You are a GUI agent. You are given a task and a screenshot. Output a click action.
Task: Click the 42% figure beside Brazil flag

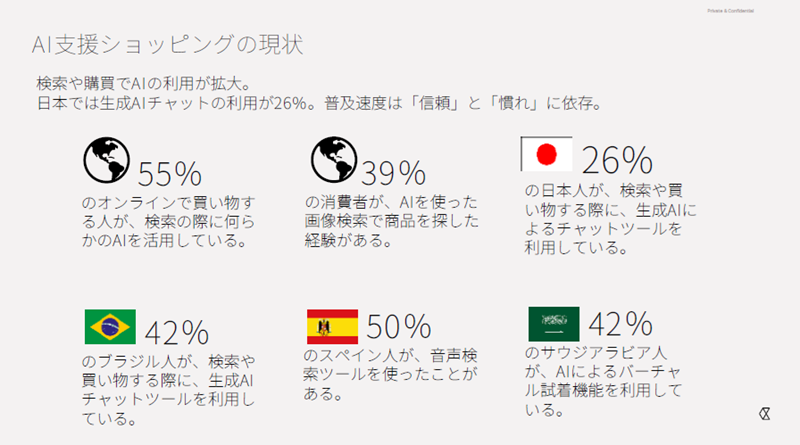[176, 331]
